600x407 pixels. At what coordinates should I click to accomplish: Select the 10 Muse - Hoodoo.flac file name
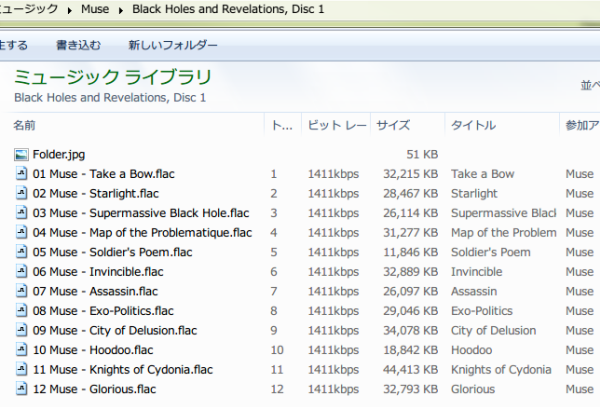coord(92,350)
